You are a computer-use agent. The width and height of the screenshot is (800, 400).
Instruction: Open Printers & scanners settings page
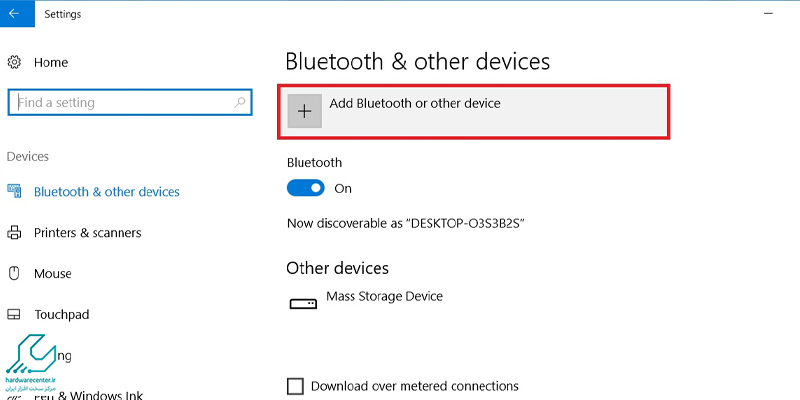pyautogui.click(x=87, y=233)
